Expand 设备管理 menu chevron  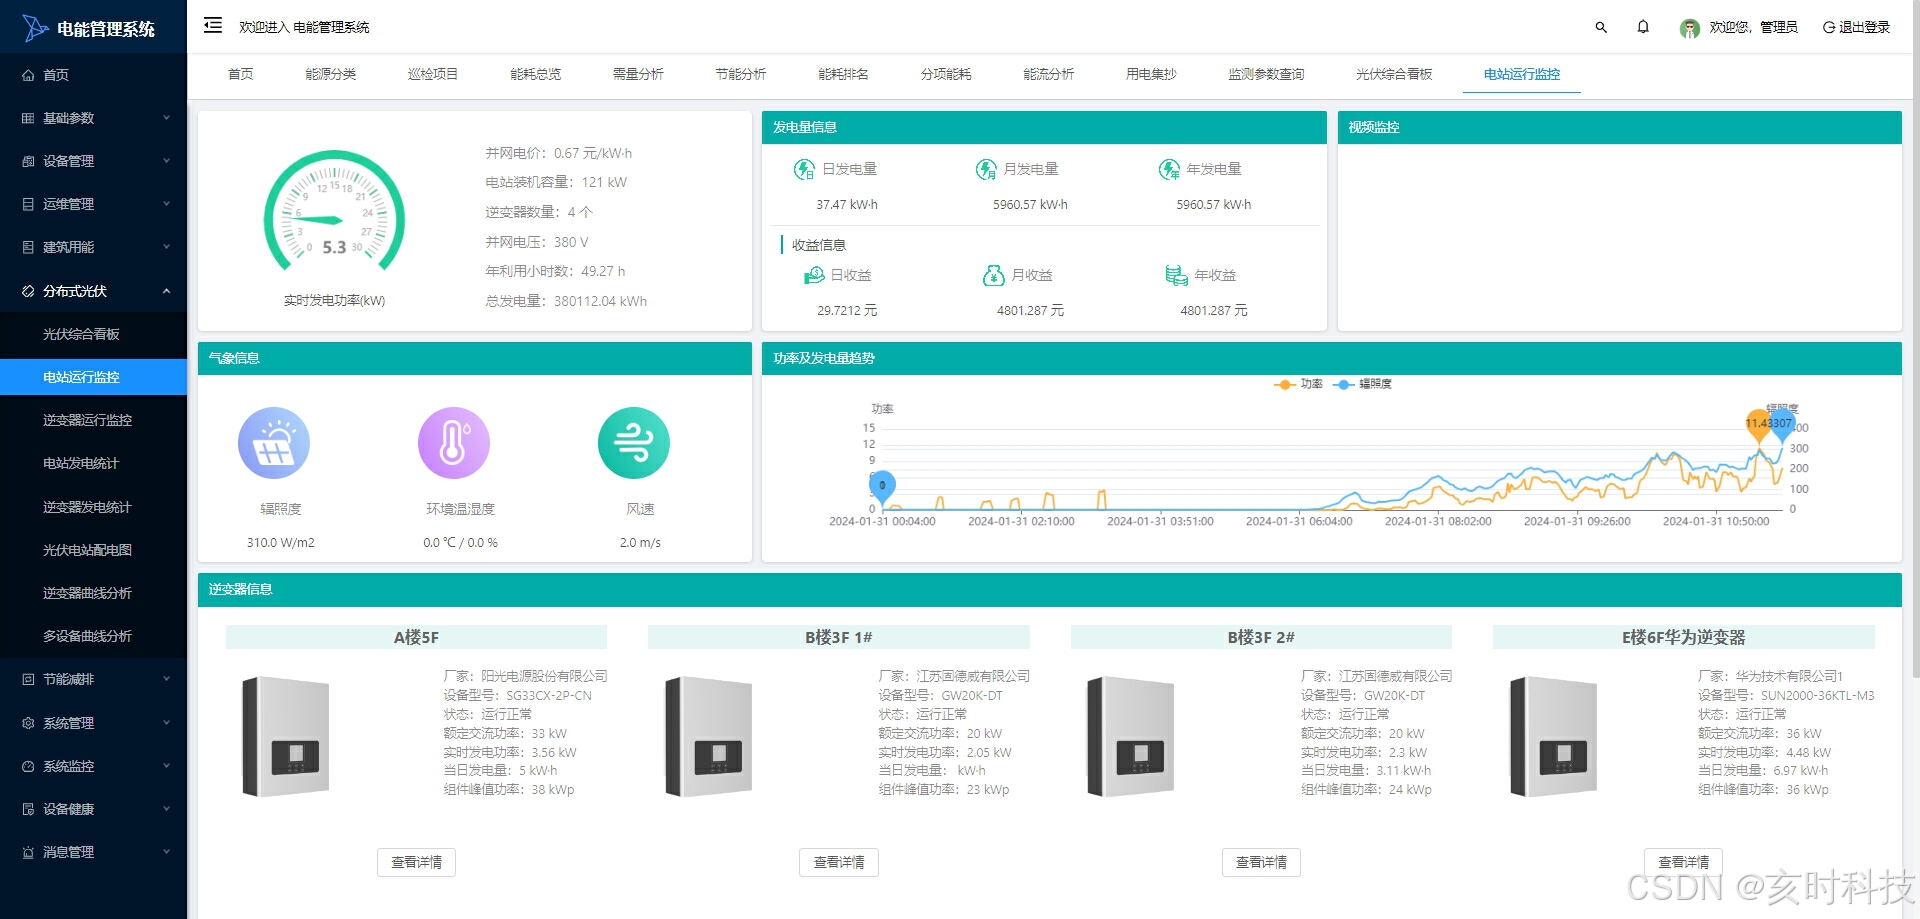[x=166, y=161]
